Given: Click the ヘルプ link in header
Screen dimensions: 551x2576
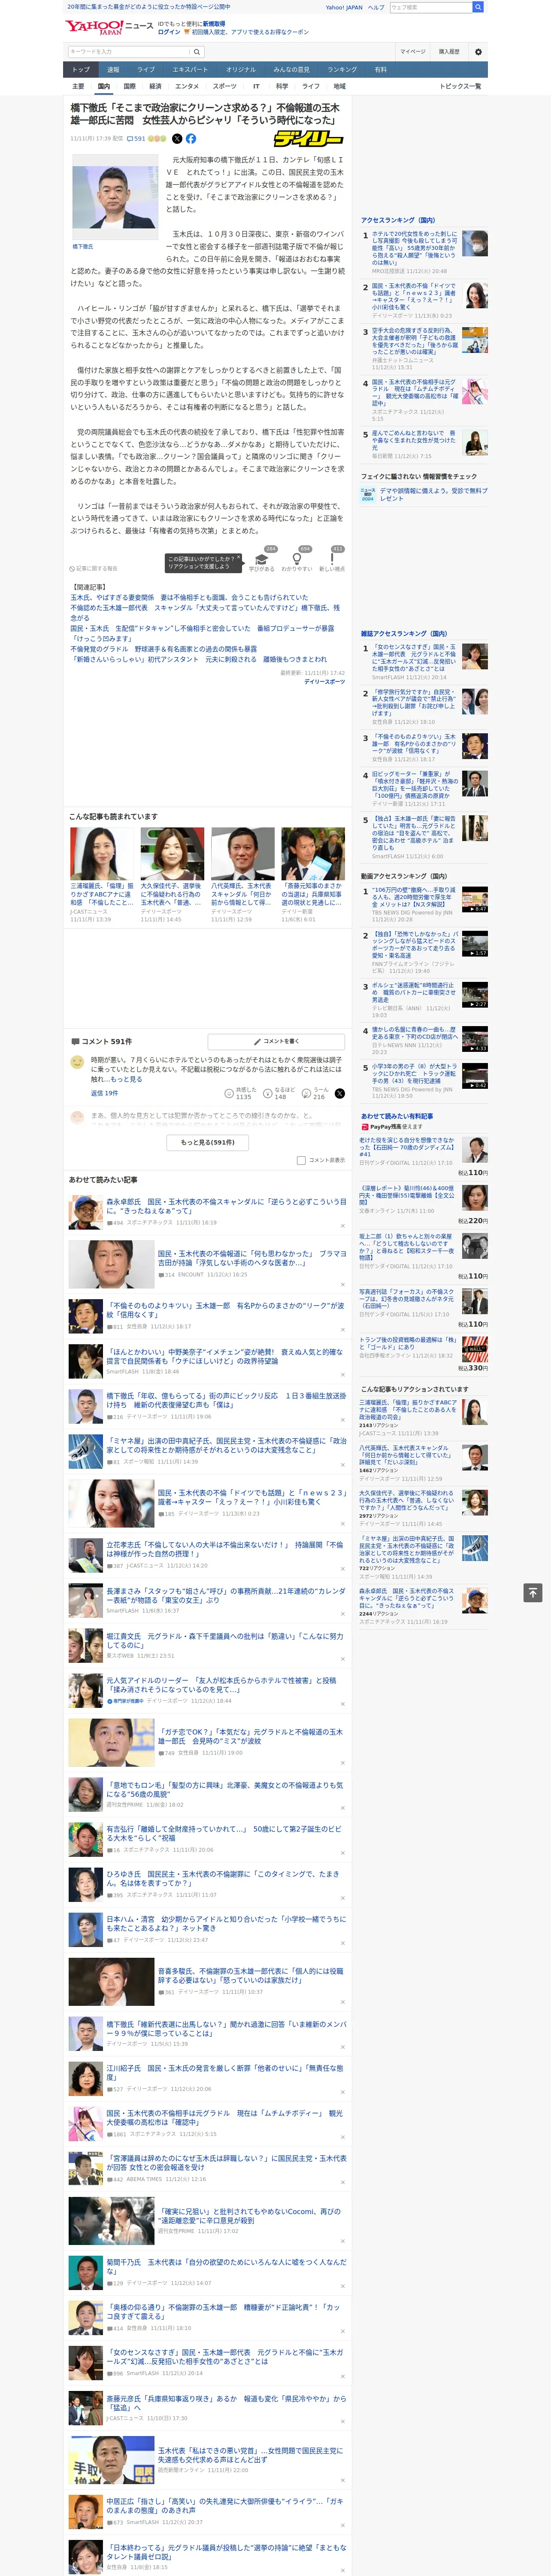Looking at the screenshot, I should click(376, 7).
